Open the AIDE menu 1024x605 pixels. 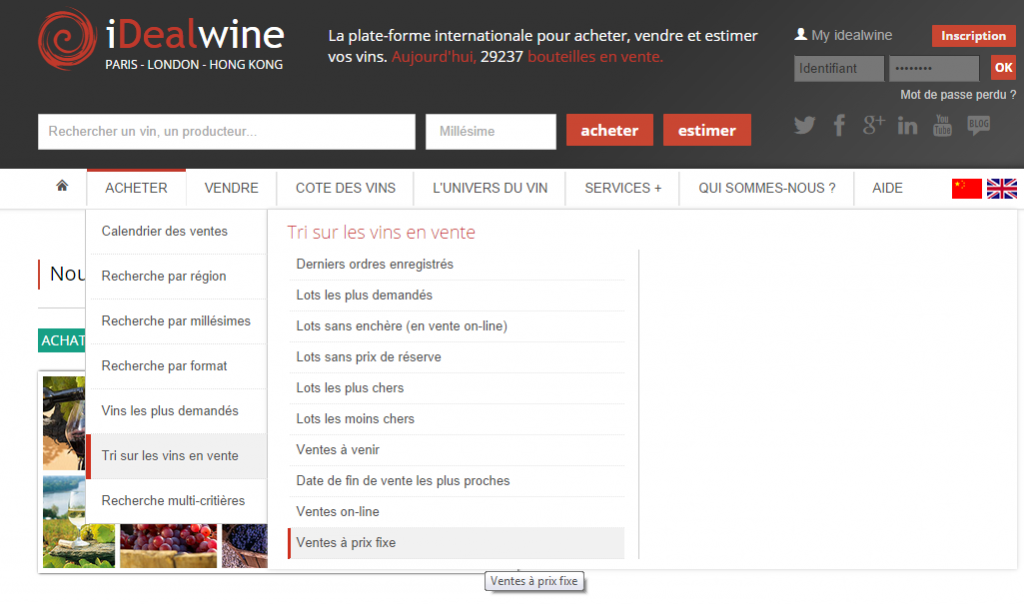pos(887,188)
